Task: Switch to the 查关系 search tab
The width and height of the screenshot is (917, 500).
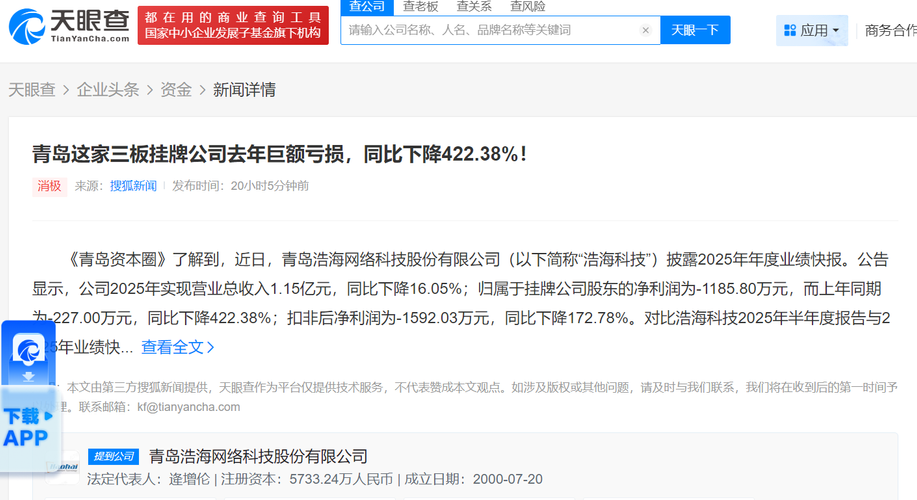Action: [474, 7]
